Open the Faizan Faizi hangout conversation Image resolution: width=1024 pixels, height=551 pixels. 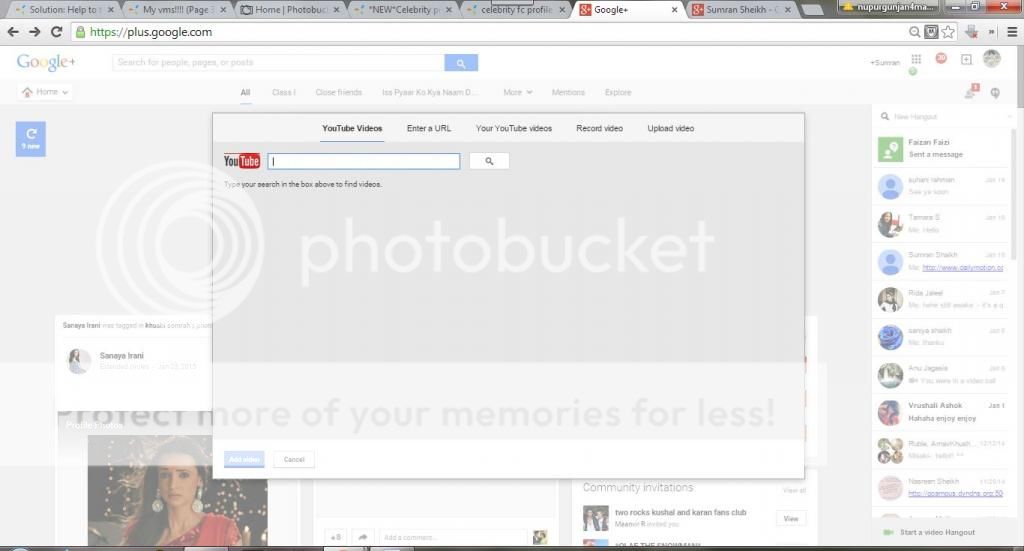pos(940,149)
